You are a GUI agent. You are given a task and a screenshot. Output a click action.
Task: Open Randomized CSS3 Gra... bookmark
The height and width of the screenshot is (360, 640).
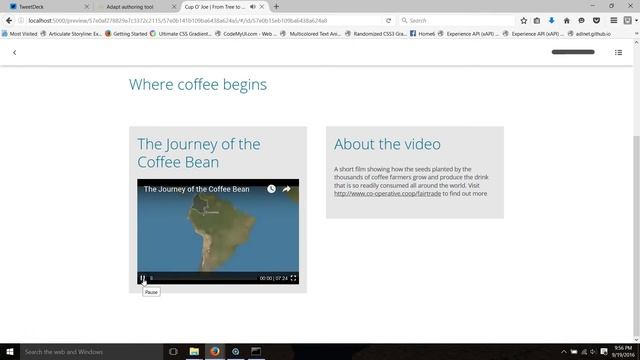point(376,34)
